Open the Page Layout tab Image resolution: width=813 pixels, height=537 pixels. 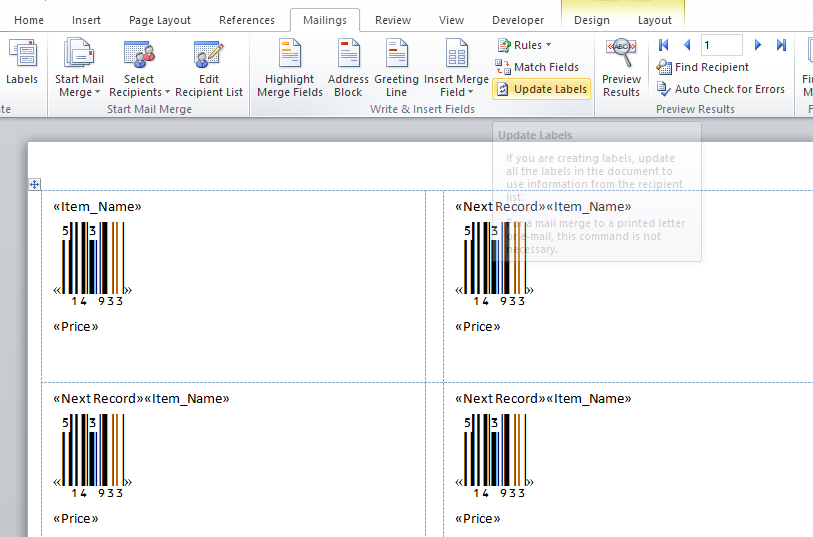click(x=160, y=20)
